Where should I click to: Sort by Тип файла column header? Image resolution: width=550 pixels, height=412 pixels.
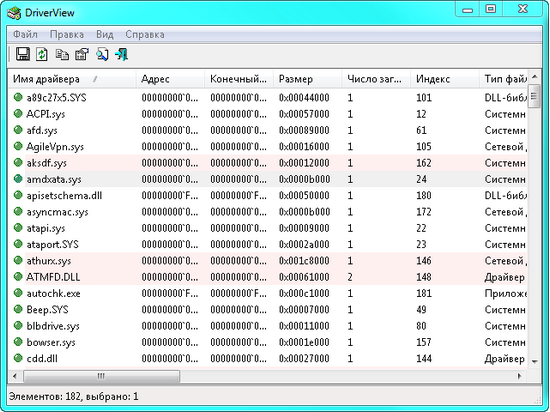[504, 79]
